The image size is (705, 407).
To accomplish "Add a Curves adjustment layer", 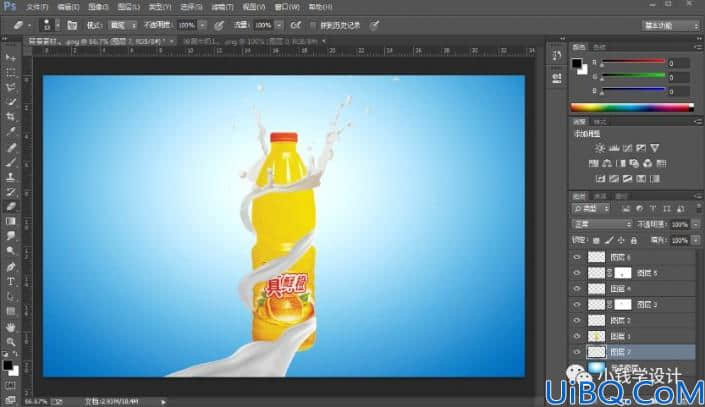I will tap(628, 148).
